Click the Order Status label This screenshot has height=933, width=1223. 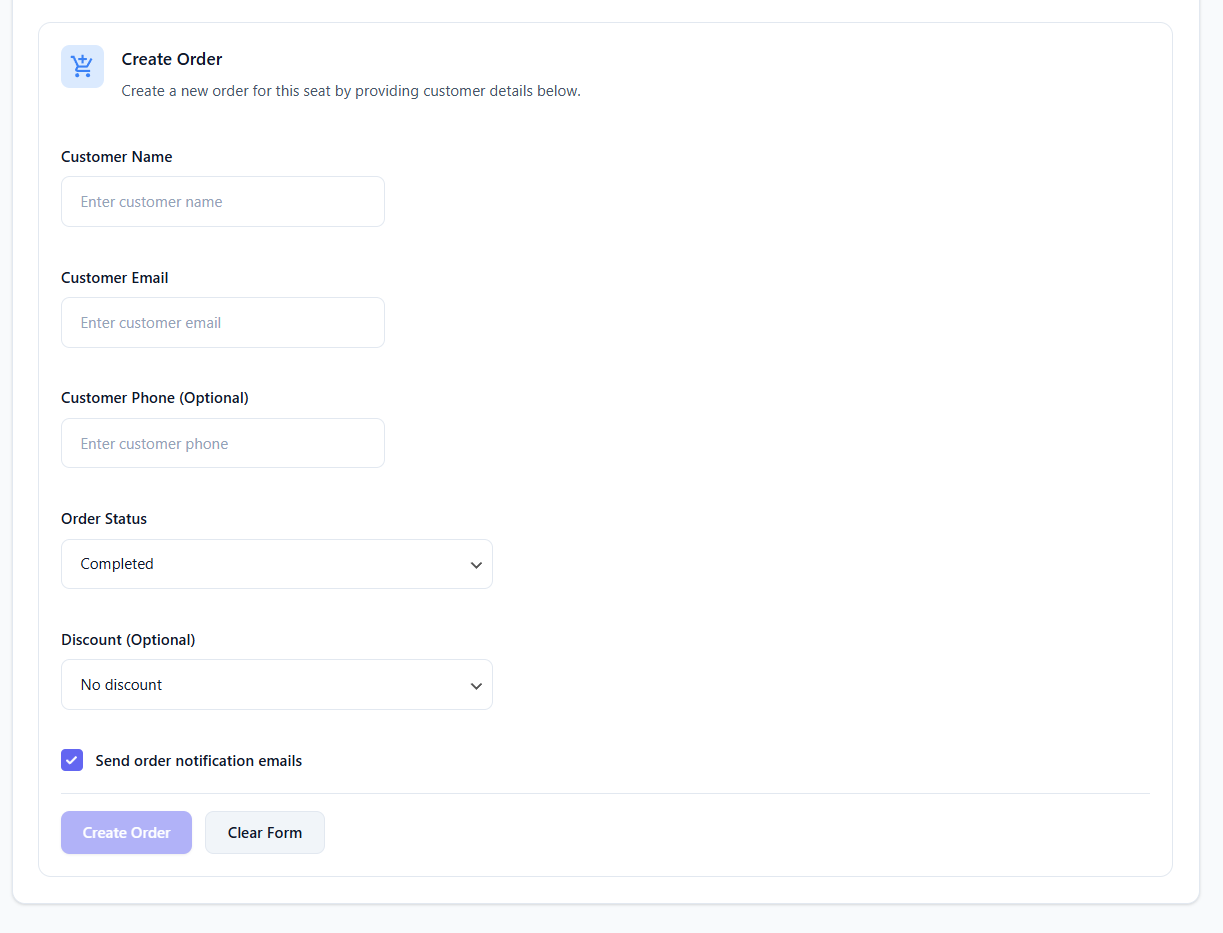[104, 519]
